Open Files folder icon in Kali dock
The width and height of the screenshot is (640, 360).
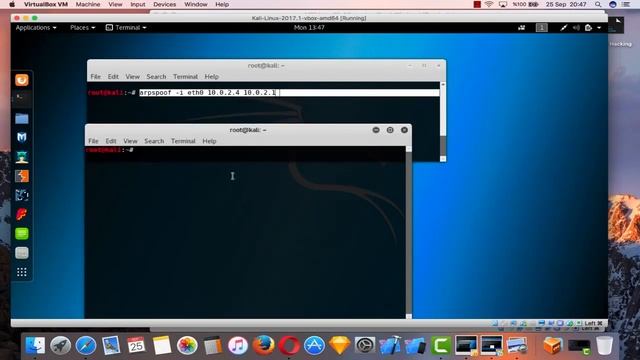point(22,118)
